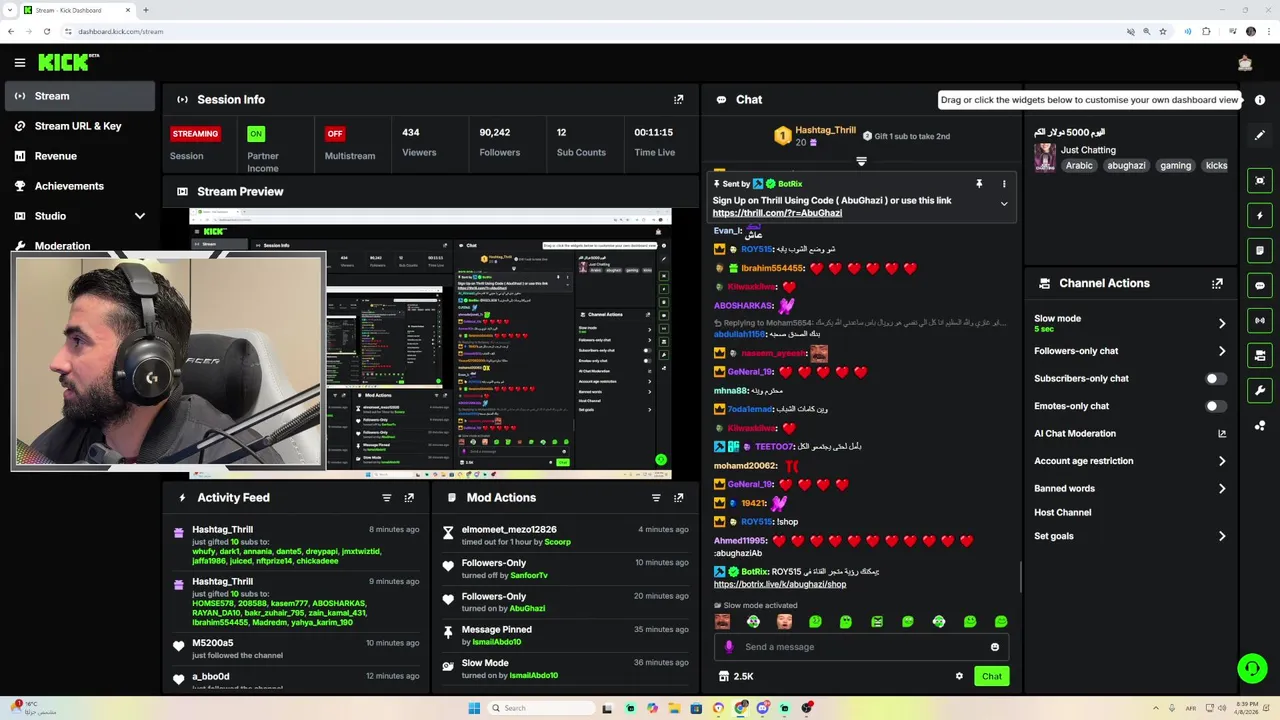1280x720 pixels.
Task: Open File Explorer from taskbar
Action: point(674,708)
